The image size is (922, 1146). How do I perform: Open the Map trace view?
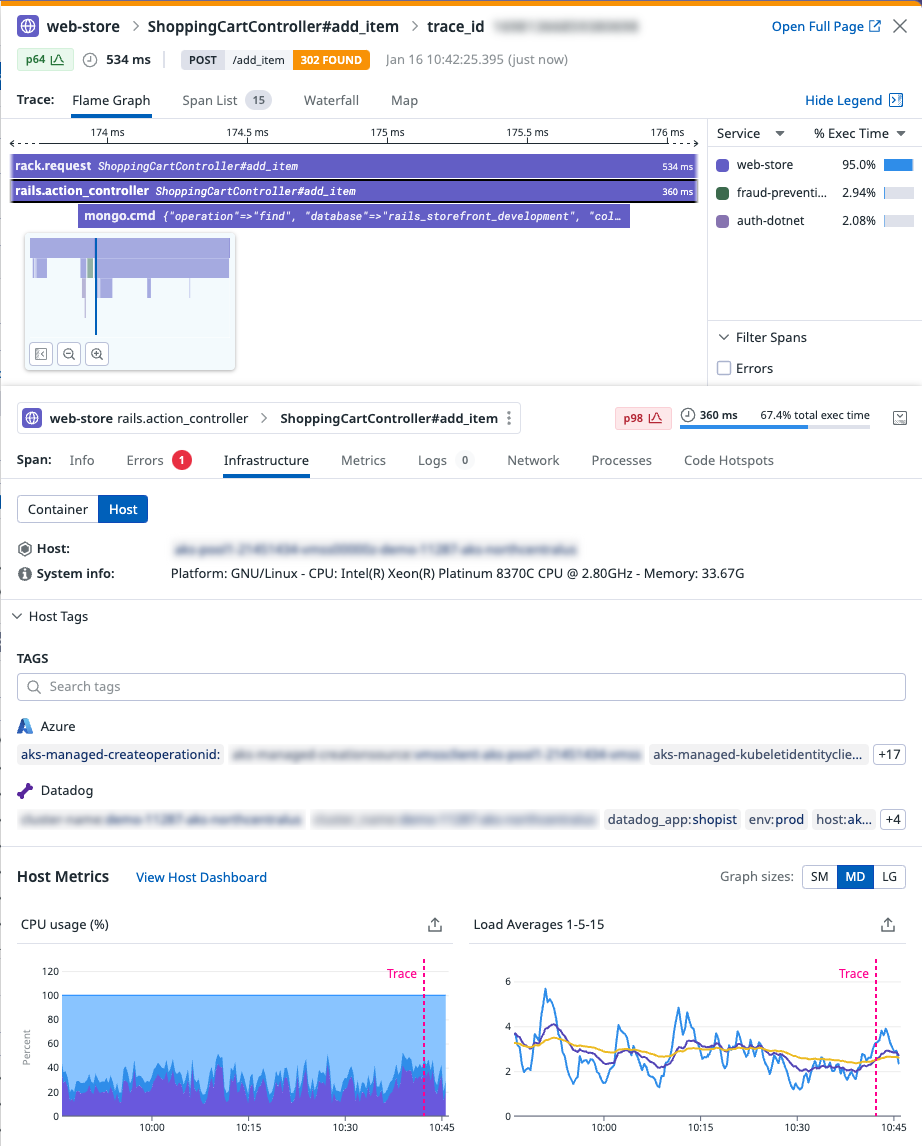pos(404,100)
